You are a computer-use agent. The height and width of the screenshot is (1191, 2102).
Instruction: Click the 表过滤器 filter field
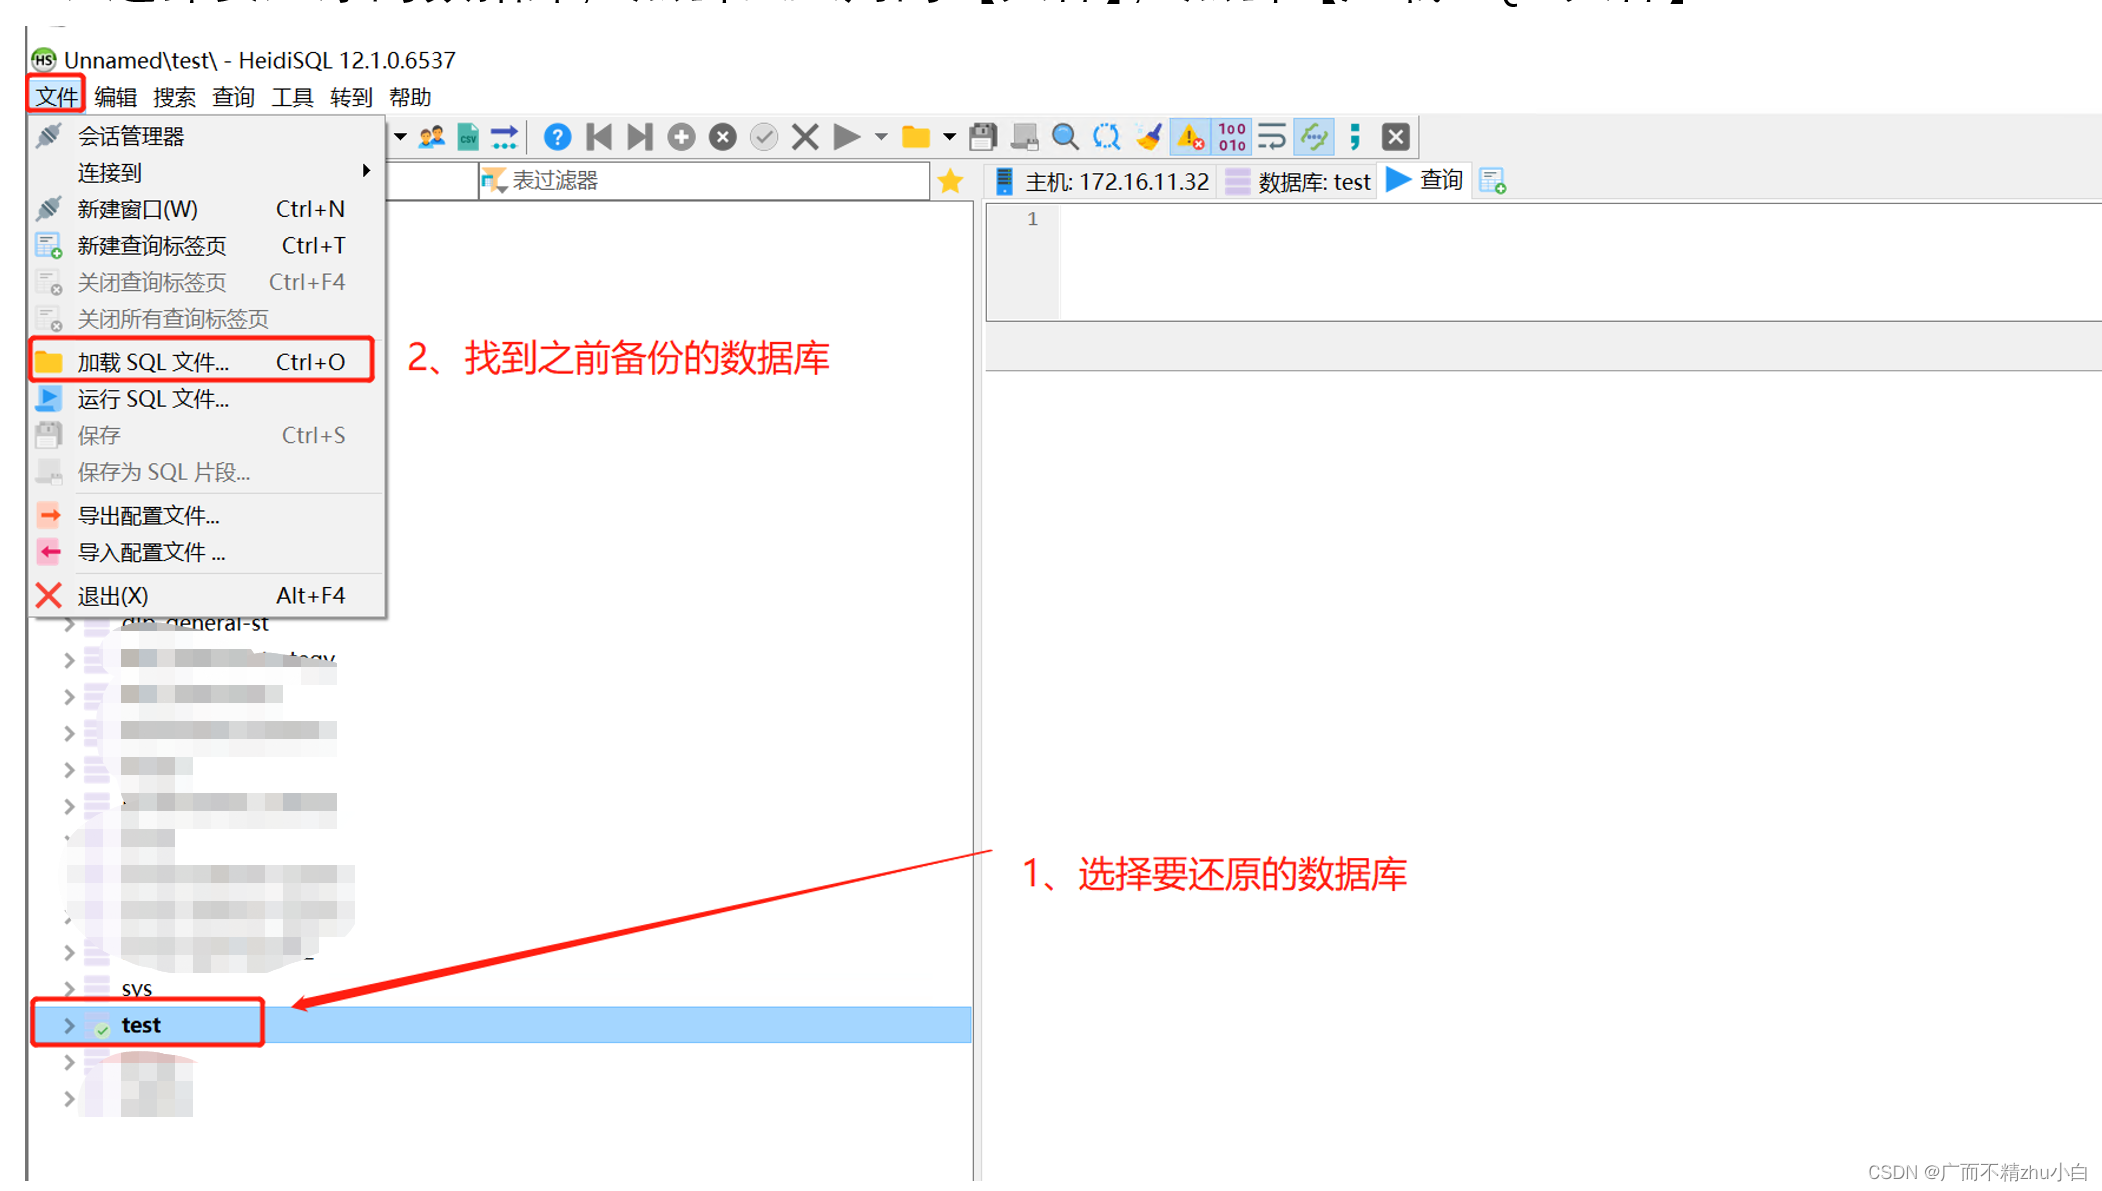tap(705, 181)
